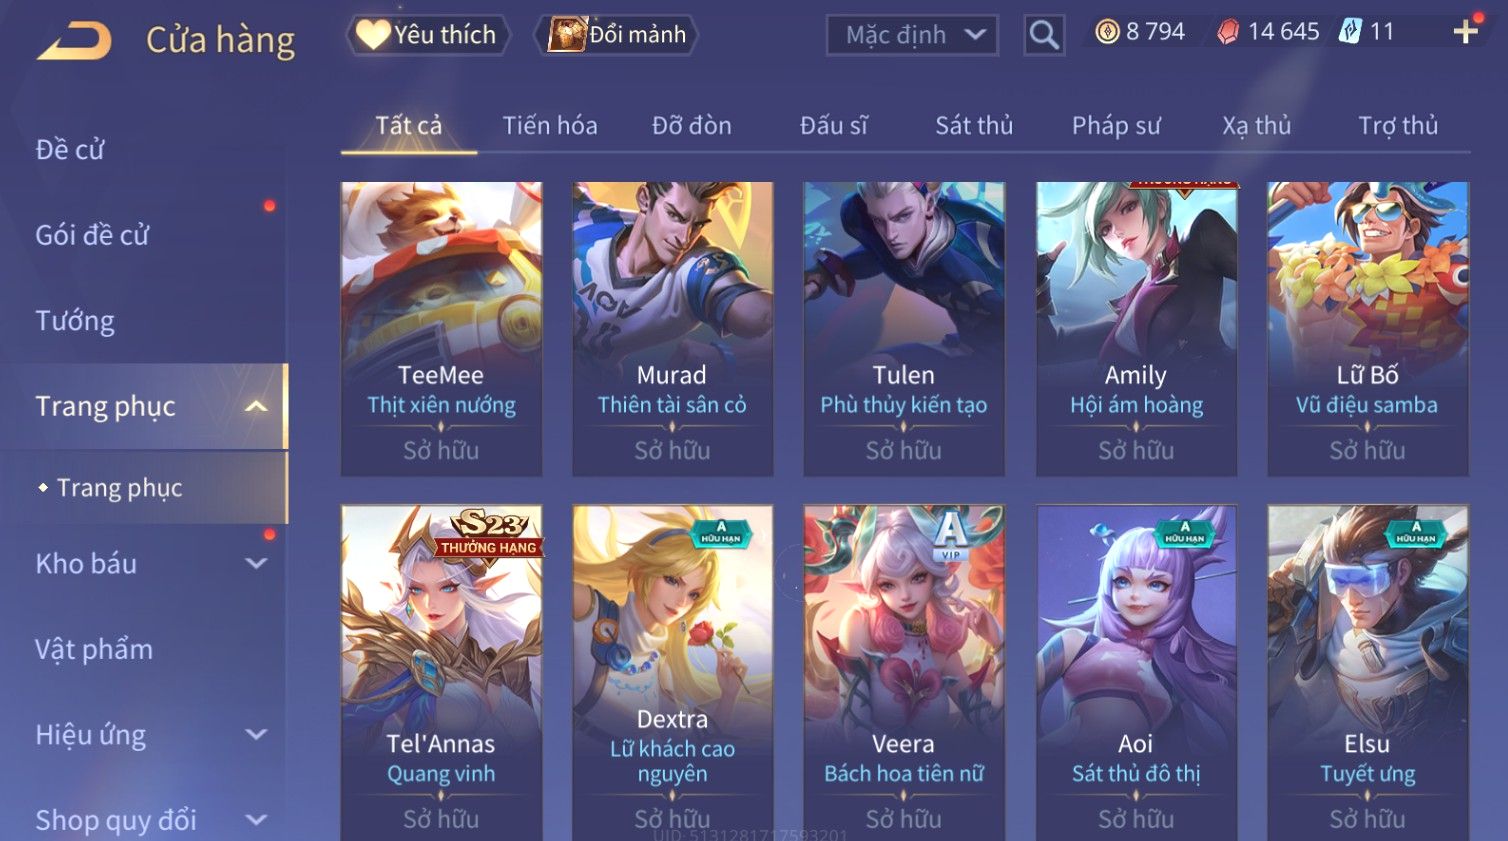The height and width of the screenshot is (841, 1508).
Task: Go to Tướng in sidebar
Action: click(x=75, y=321)
